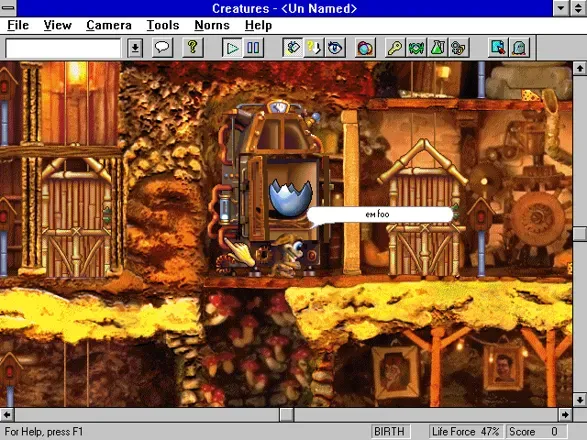Click the 'em foo' speech bubble
Screen dimensions: 587x440
(379, 215)
